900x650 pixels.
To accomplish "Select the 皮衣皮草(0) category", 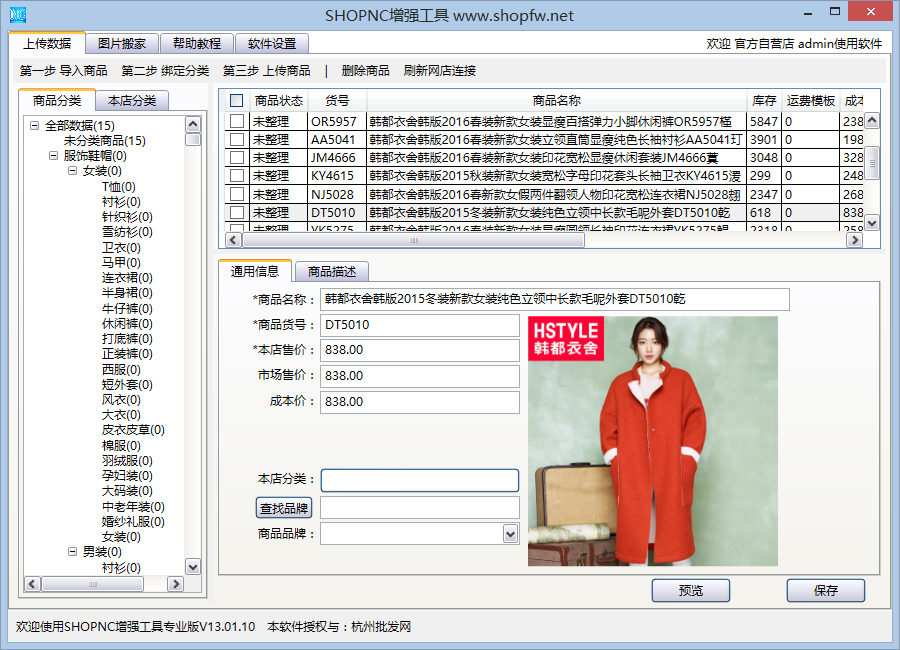I will coord(133,430).
